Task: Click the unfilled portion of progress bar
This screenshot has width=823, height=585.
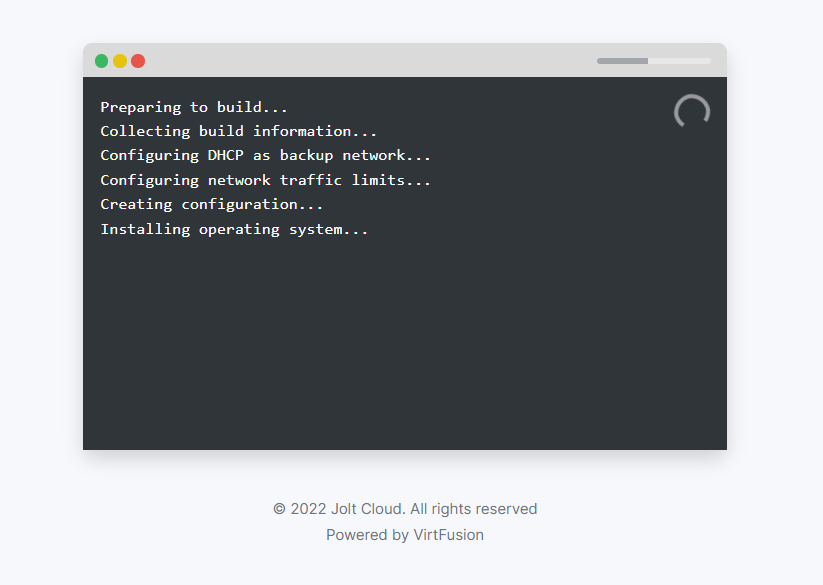Action: coord(679,61)
